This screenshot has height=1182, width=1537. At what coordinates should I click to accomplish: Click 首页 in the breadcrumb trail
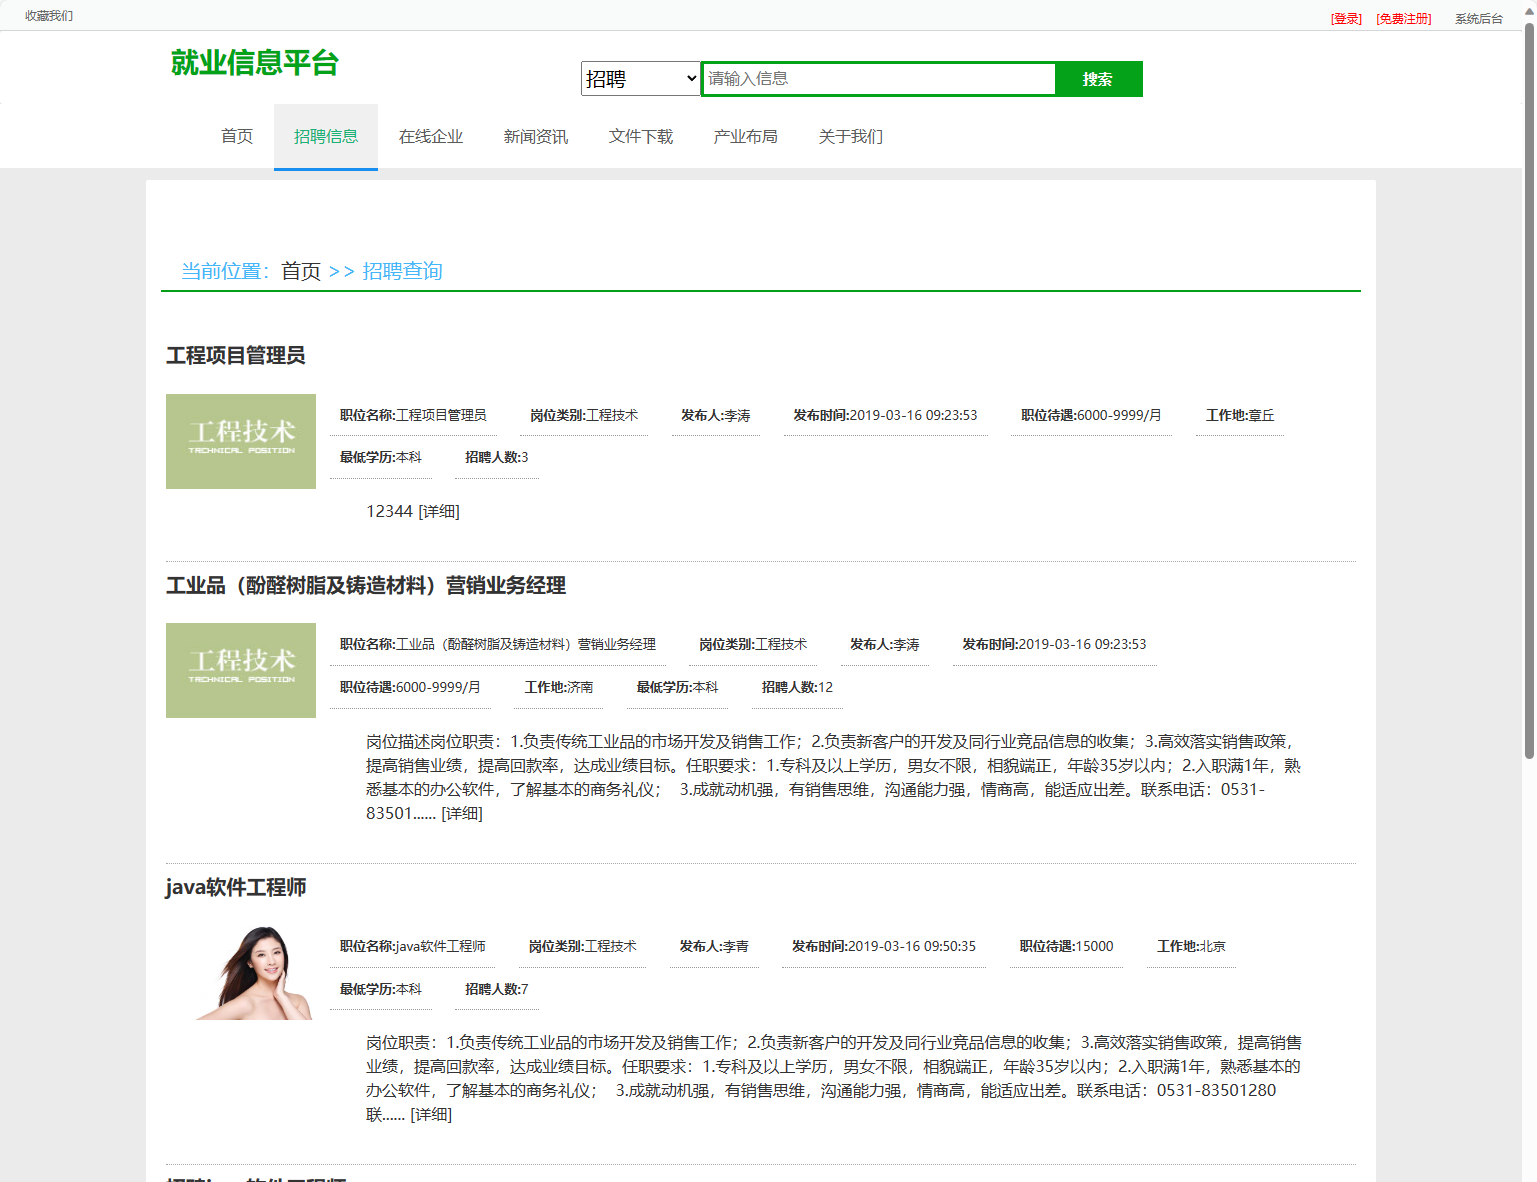coord(300,270)
